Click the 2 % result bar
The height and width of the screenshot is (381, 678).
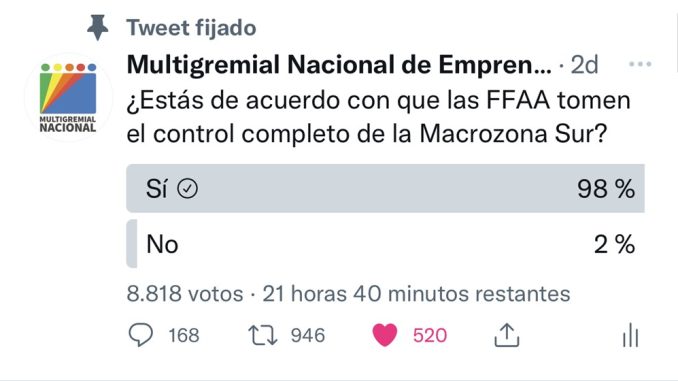[132, 244]
